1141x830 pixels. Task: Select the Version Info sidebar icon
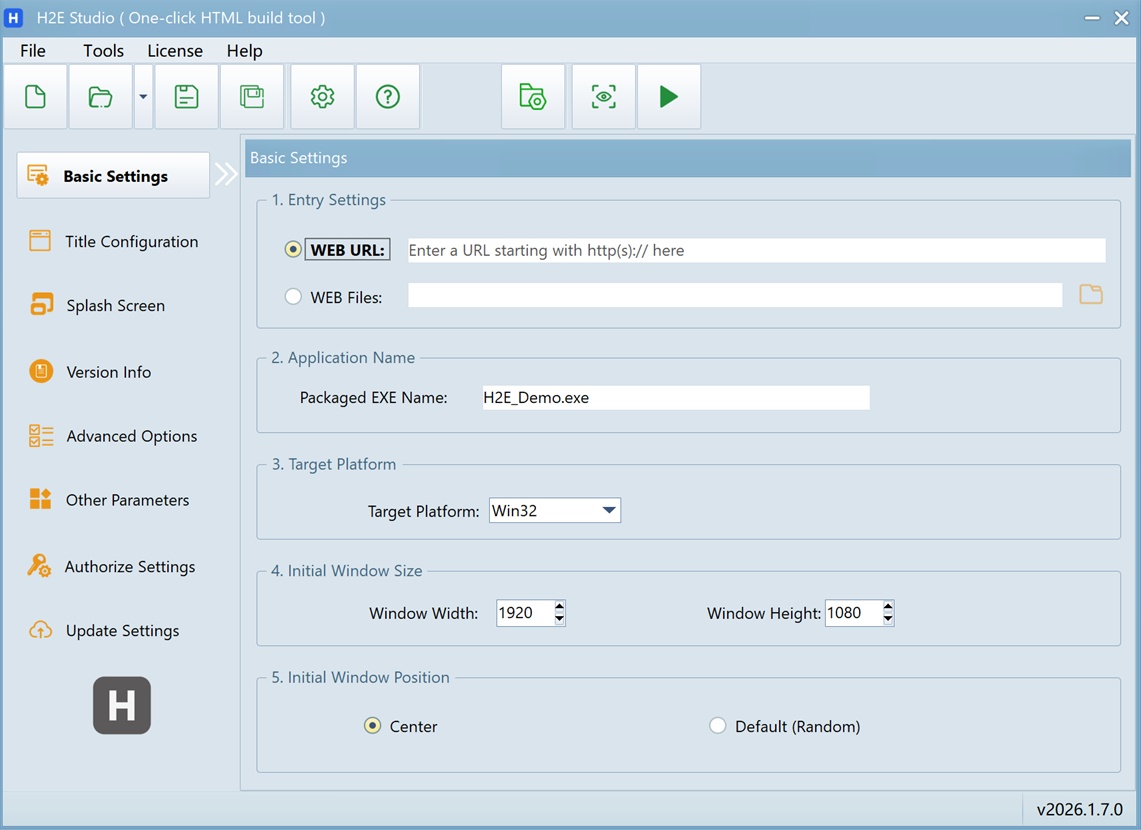(110, 371)
